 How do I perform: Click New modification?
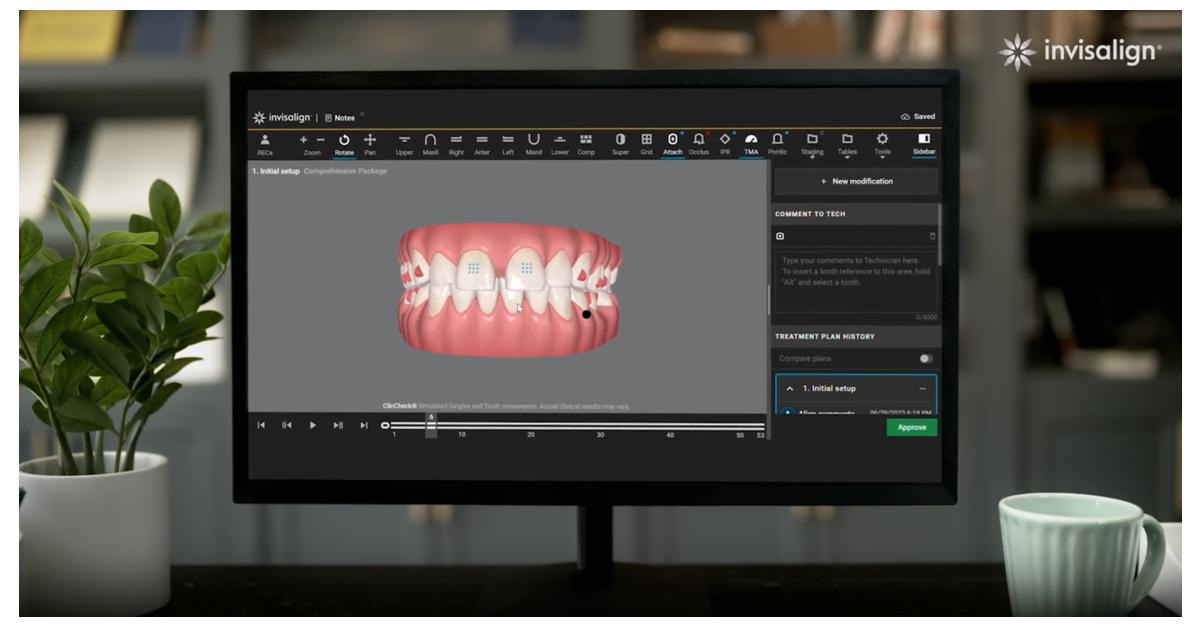point(857,181)
